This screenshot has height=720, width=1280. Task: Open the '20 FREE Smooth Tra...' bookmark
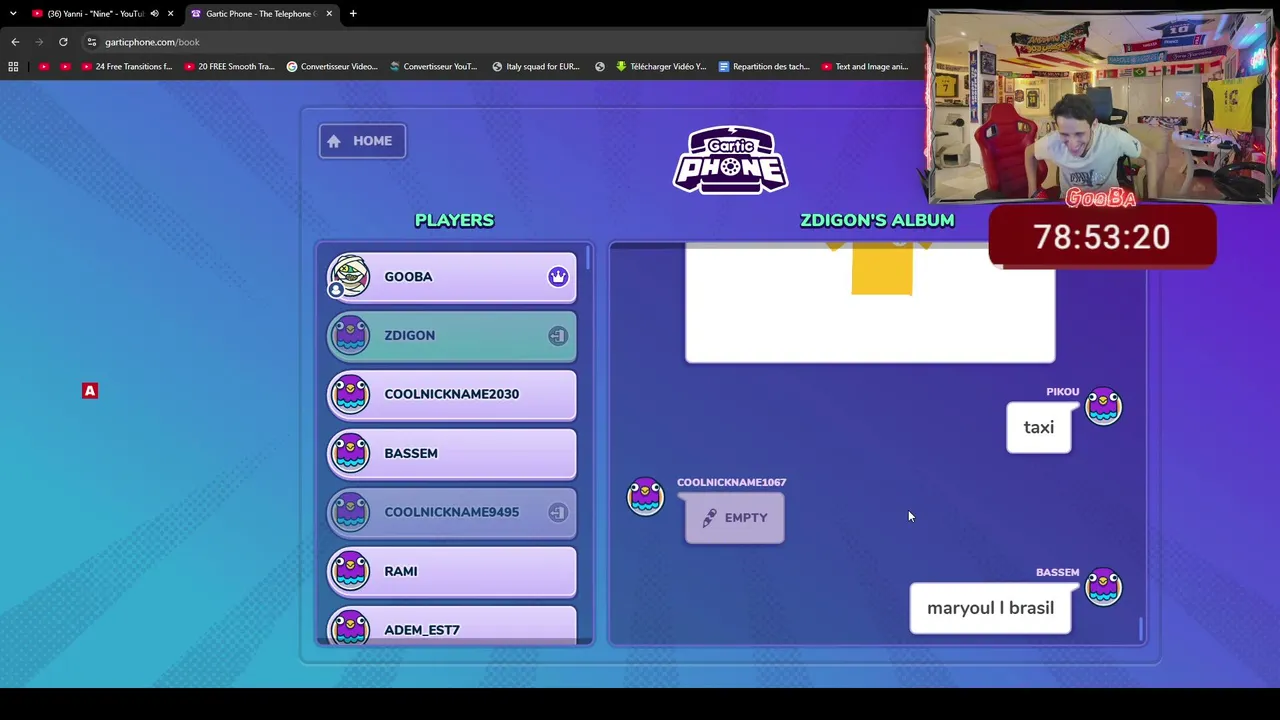click(x=229, y=67)
